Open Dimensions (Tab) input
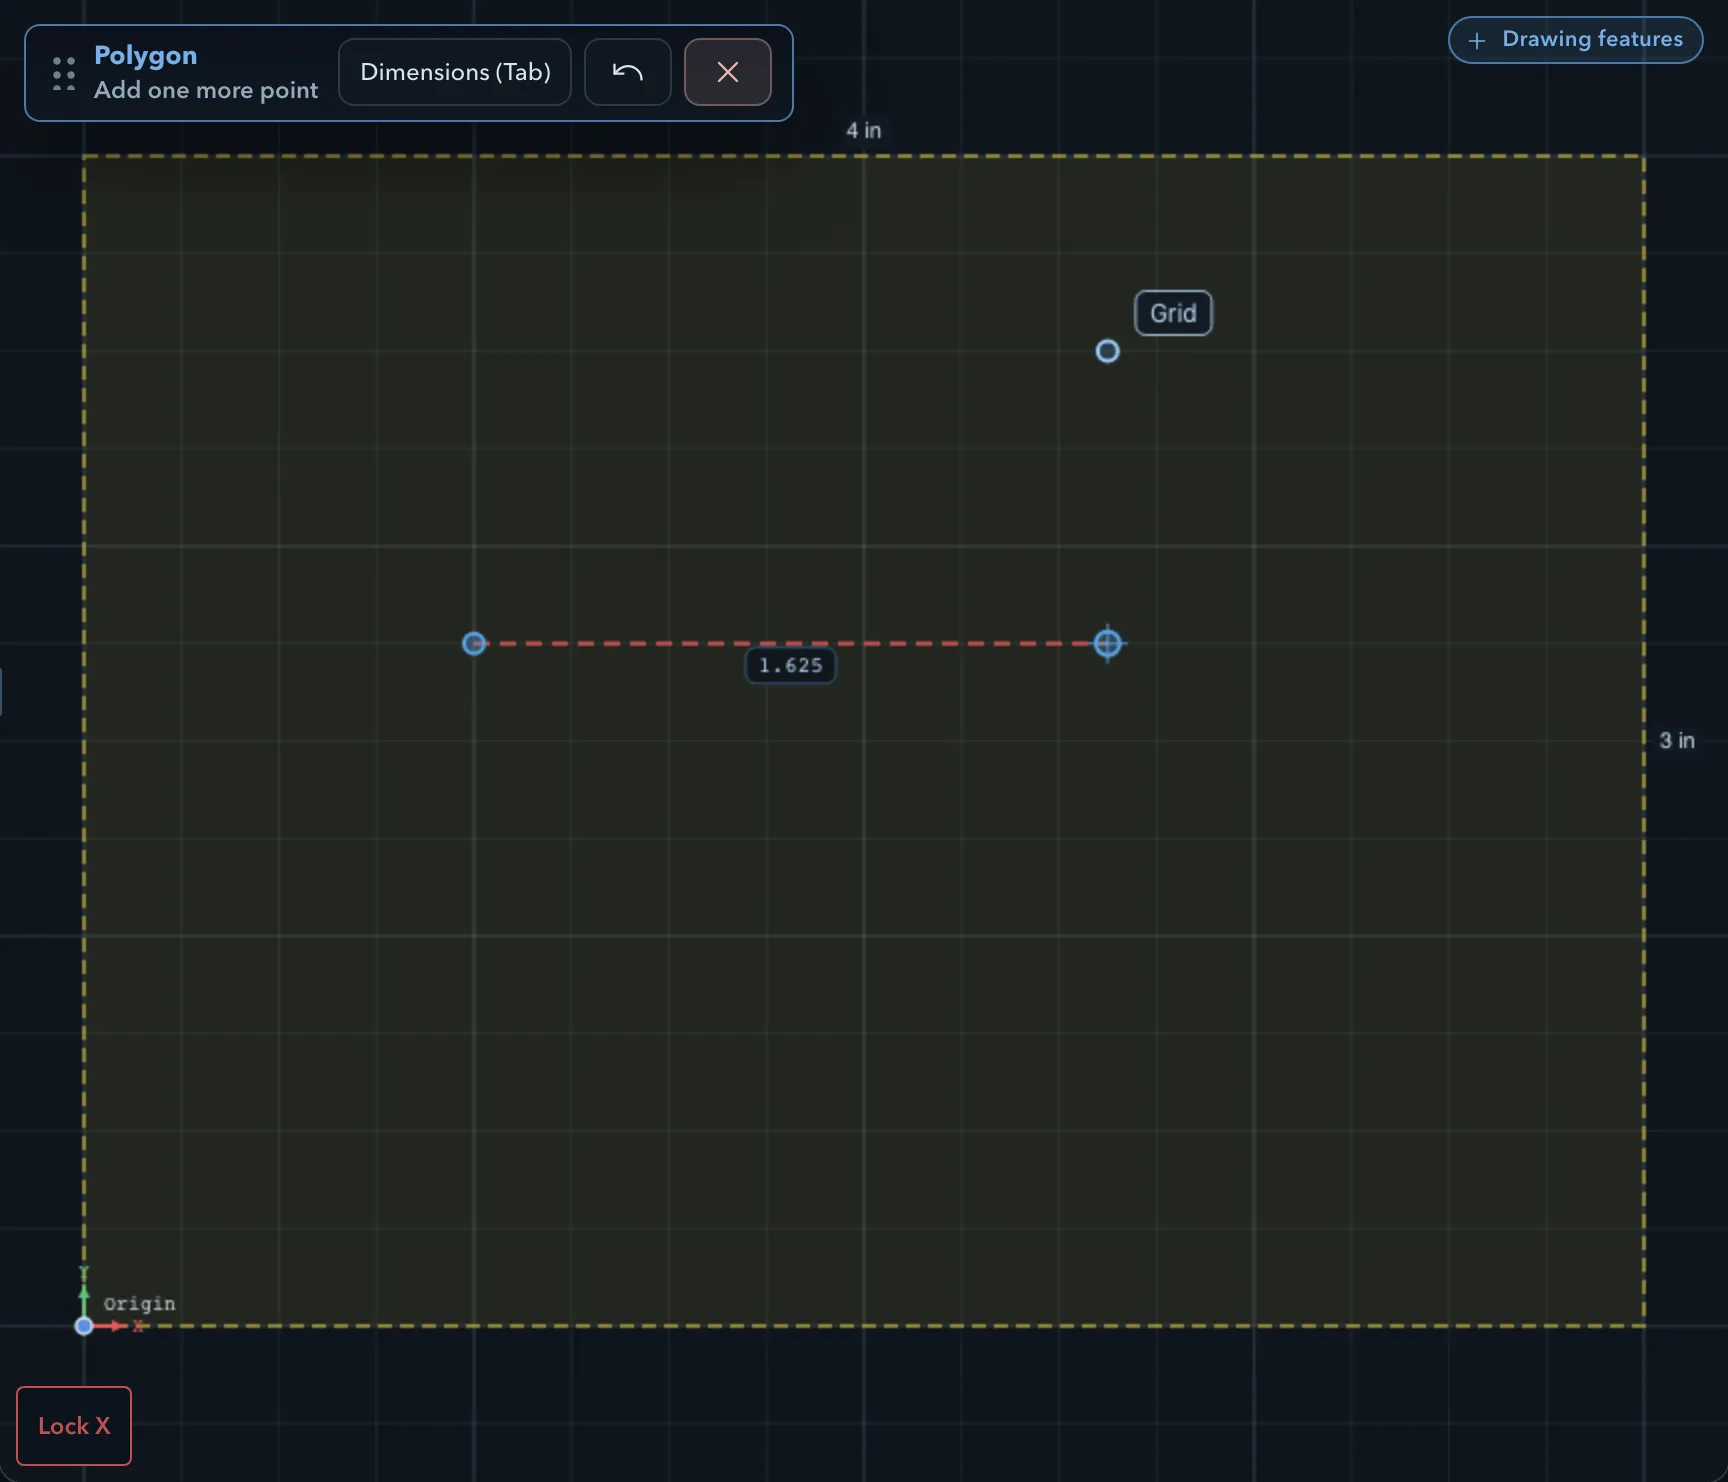The width and height of the screenshot is (1728, 1482). click(x=455, y=72)
